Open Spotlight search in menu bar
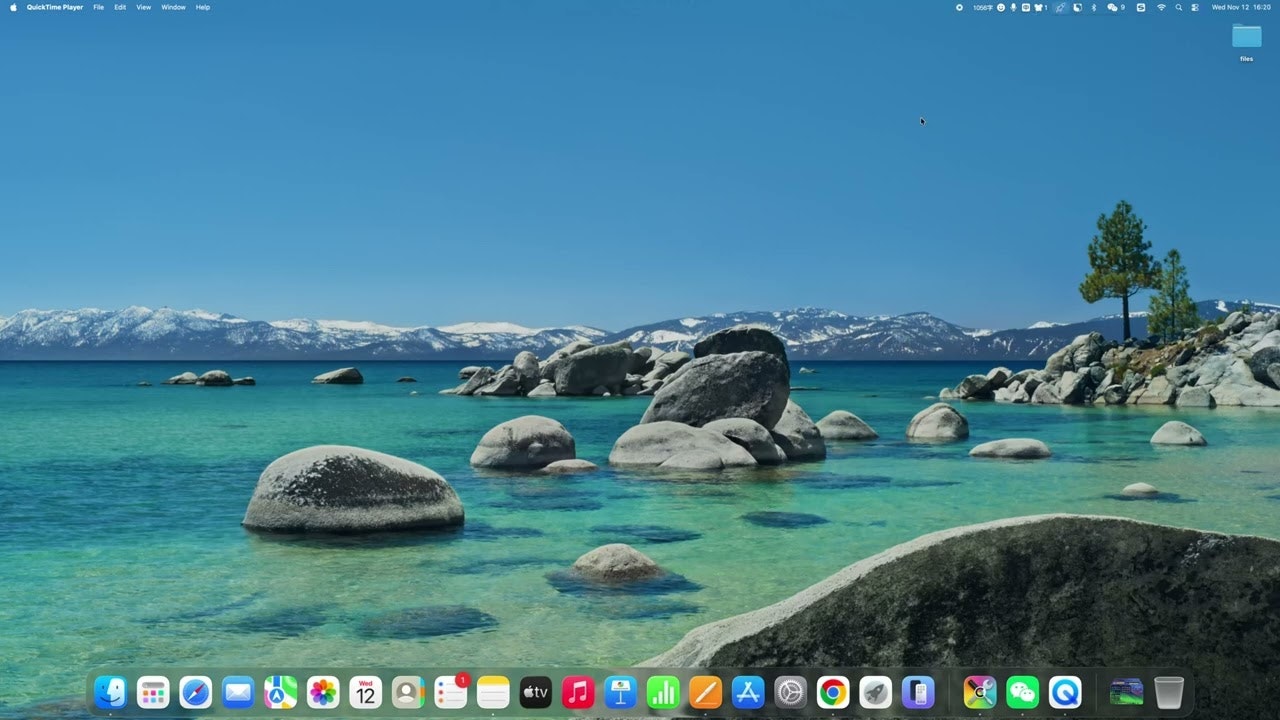 point(1178,7)
